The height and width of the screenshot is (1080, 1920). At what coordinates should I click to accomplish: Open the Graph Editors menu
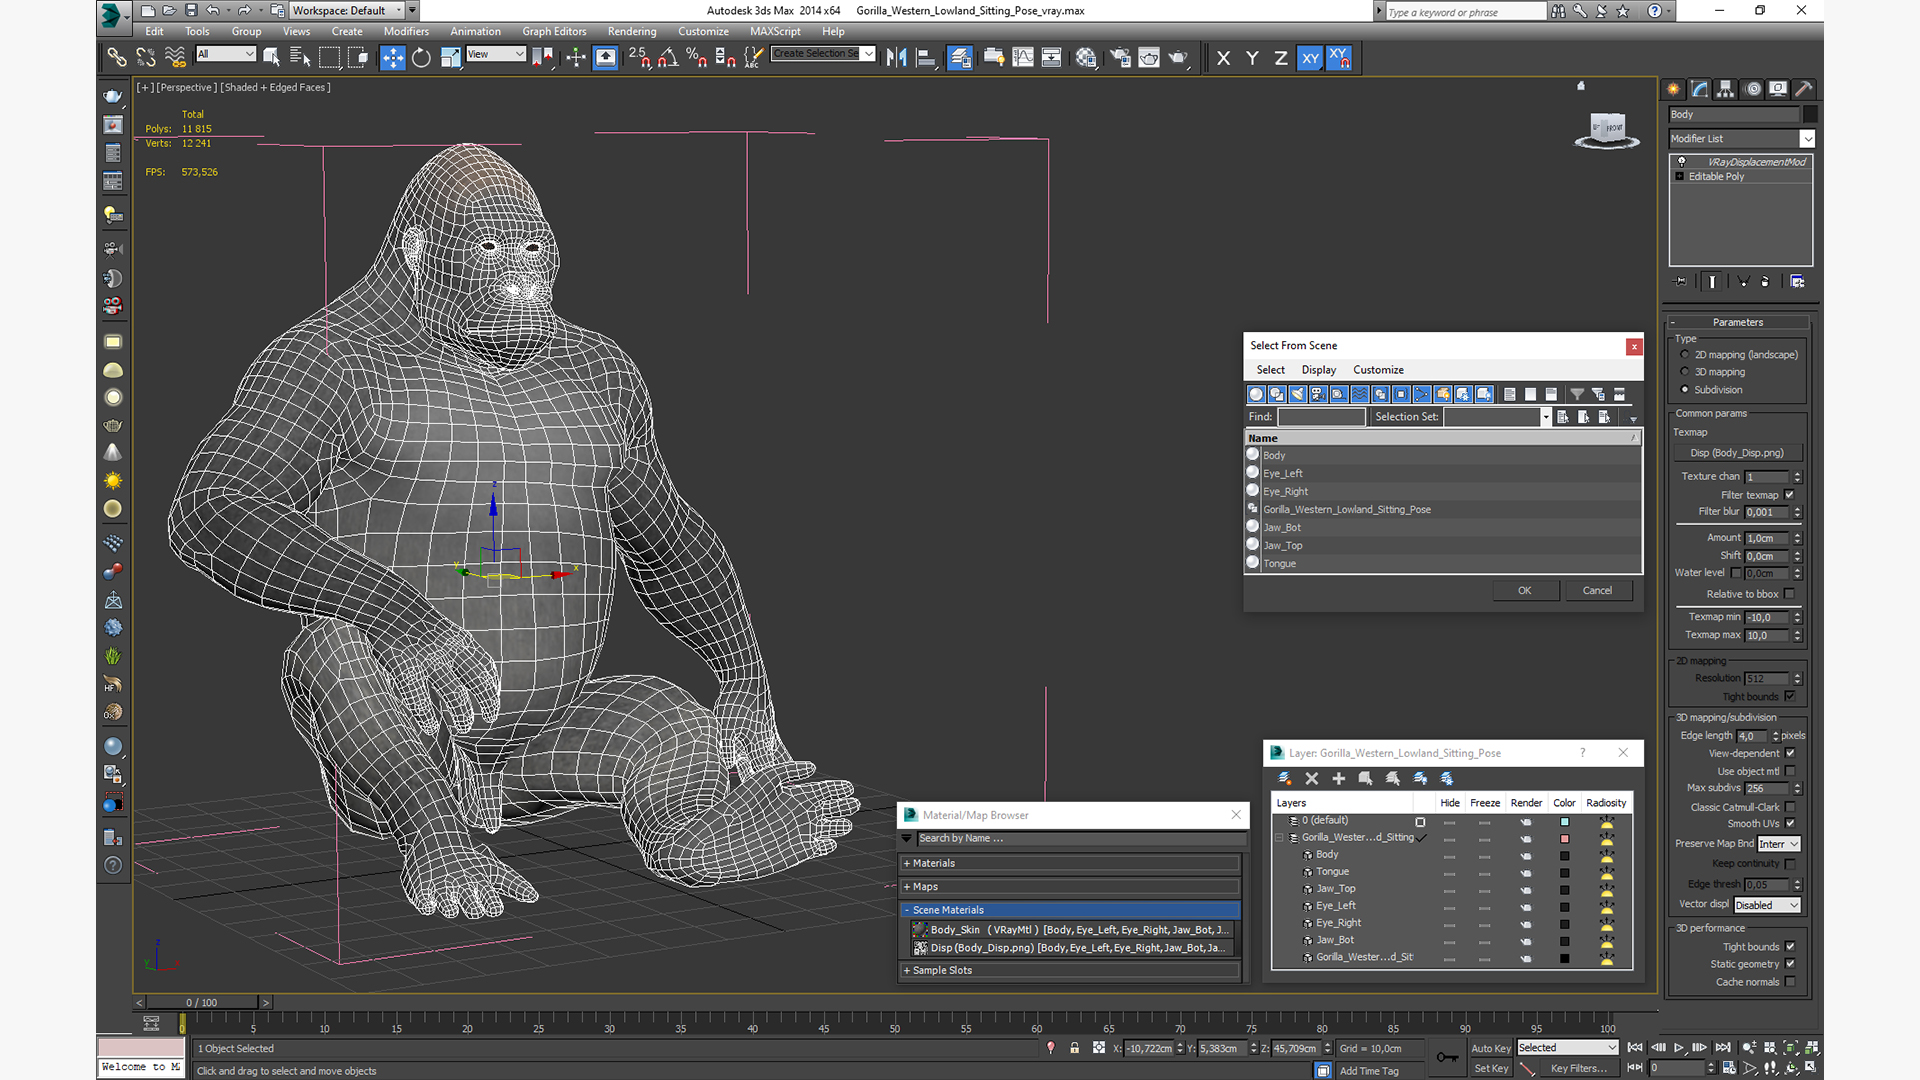click(x=554, y=31)
